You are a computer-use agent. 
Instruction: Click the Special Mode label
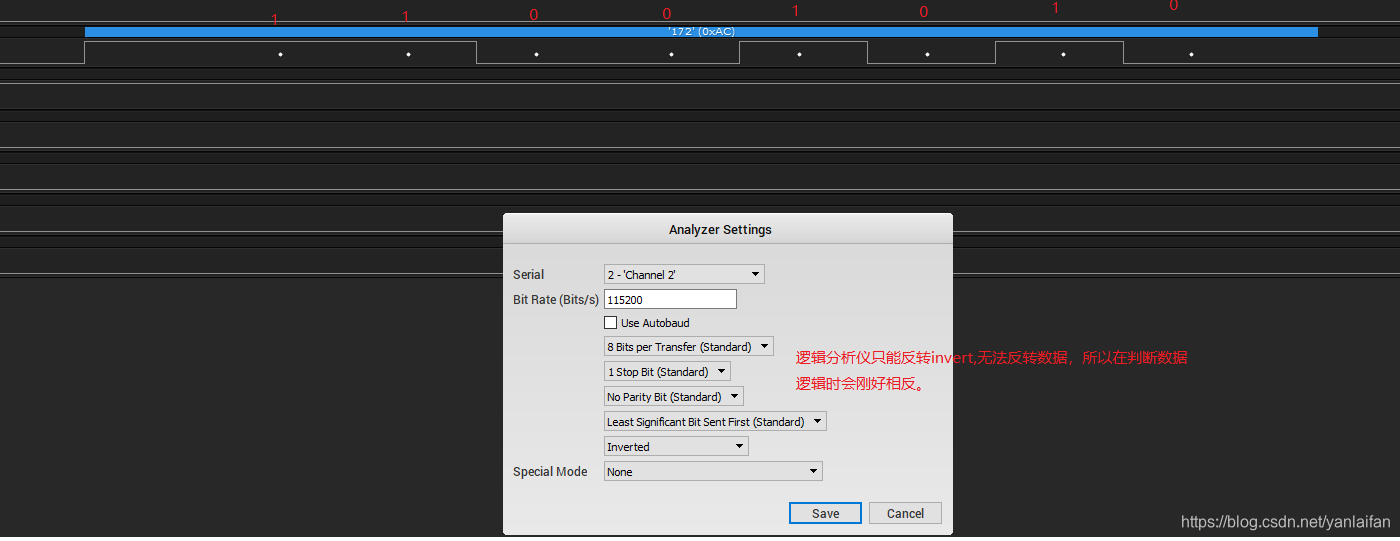[x=550, y=472]
